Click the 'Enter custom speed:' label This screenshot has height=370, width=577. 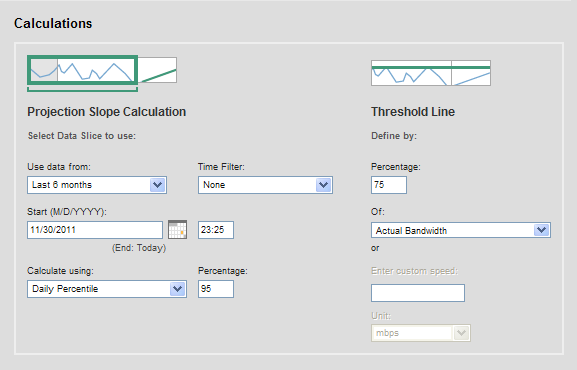(x=414, y=271)
